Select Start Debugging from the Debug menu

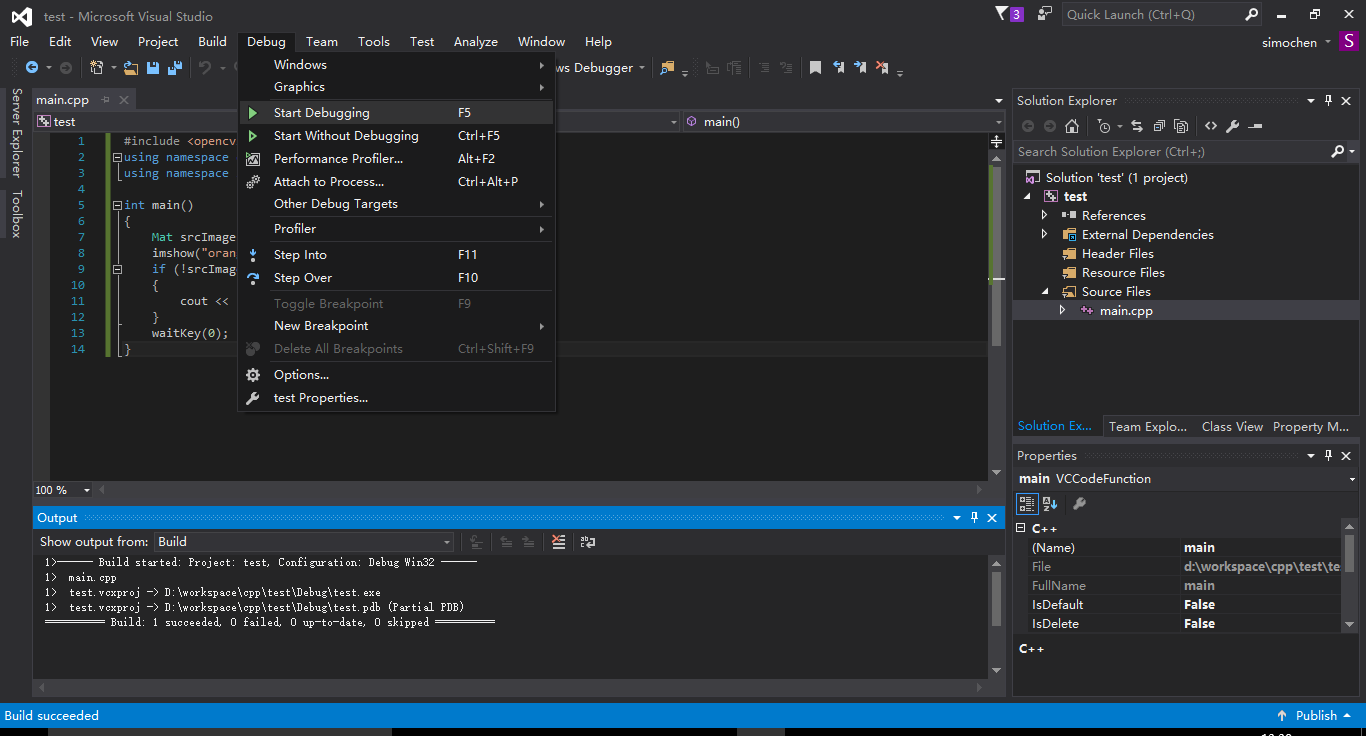397,113
